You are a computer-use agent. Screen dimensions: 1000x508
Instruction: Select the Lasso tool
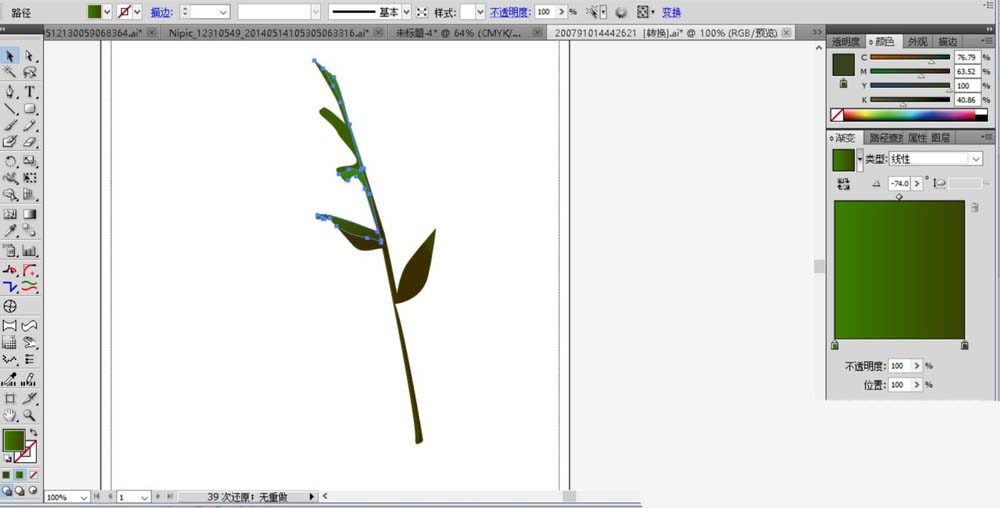[29, 73]
